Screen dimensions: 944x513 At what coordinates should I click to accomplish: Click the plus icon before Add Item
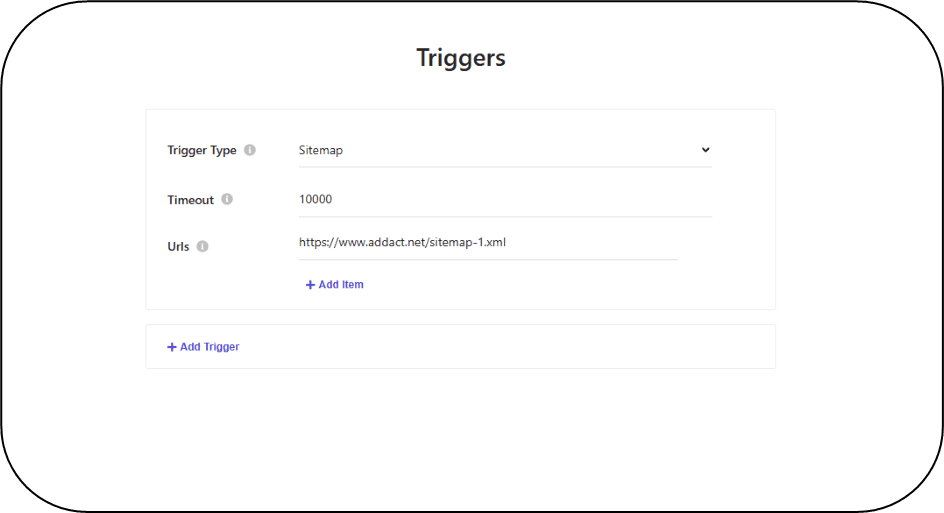click(x=310, y=285)
